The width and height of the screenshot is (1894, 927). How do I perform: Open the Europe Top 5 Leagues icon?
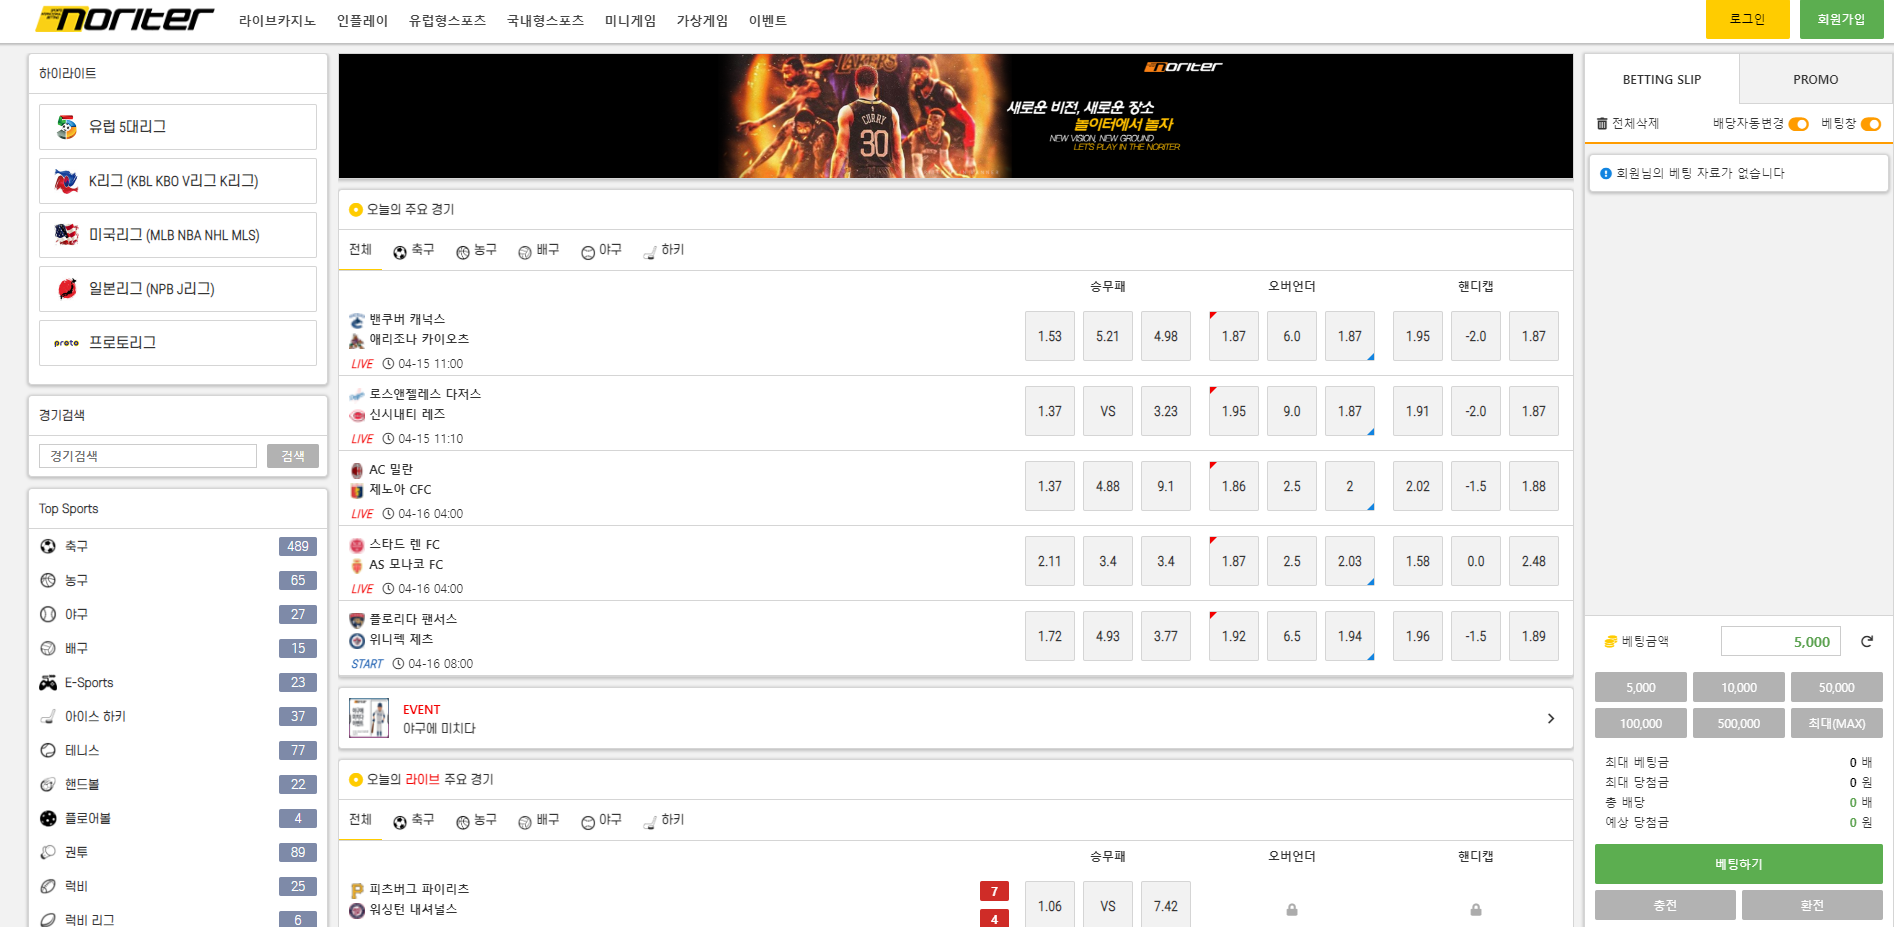click(x=67, y=127)
